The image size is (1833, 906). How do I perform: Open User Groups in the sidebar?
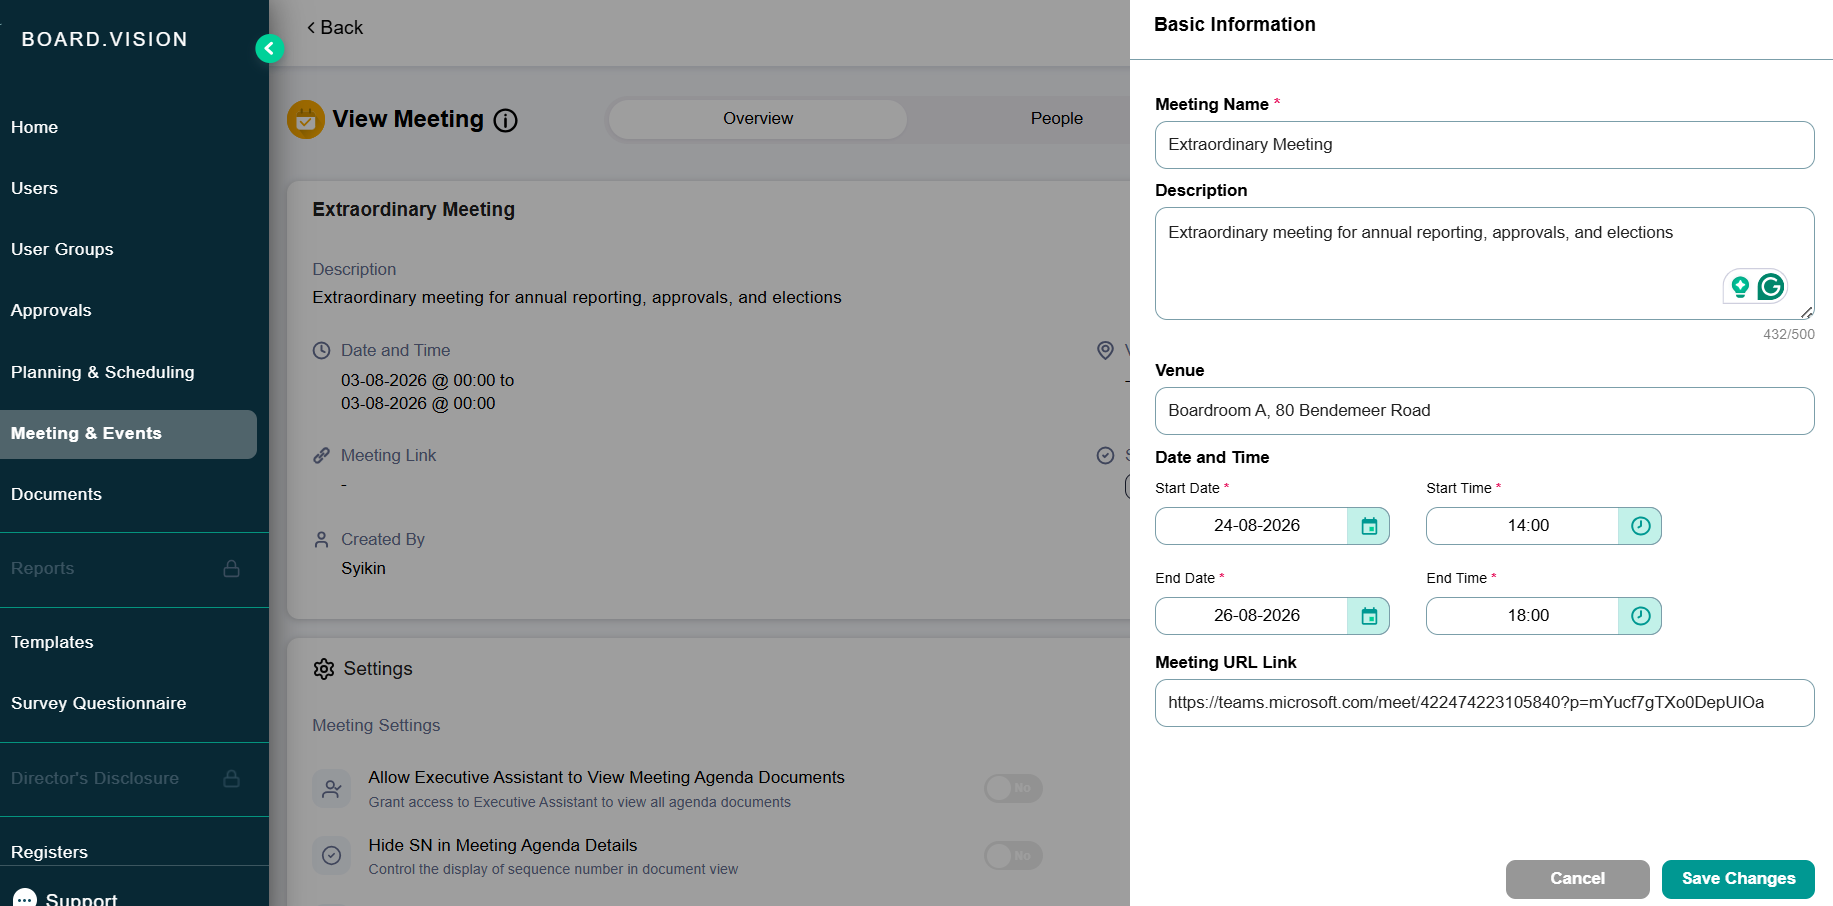pyautogui.click(x=62, y=249)
